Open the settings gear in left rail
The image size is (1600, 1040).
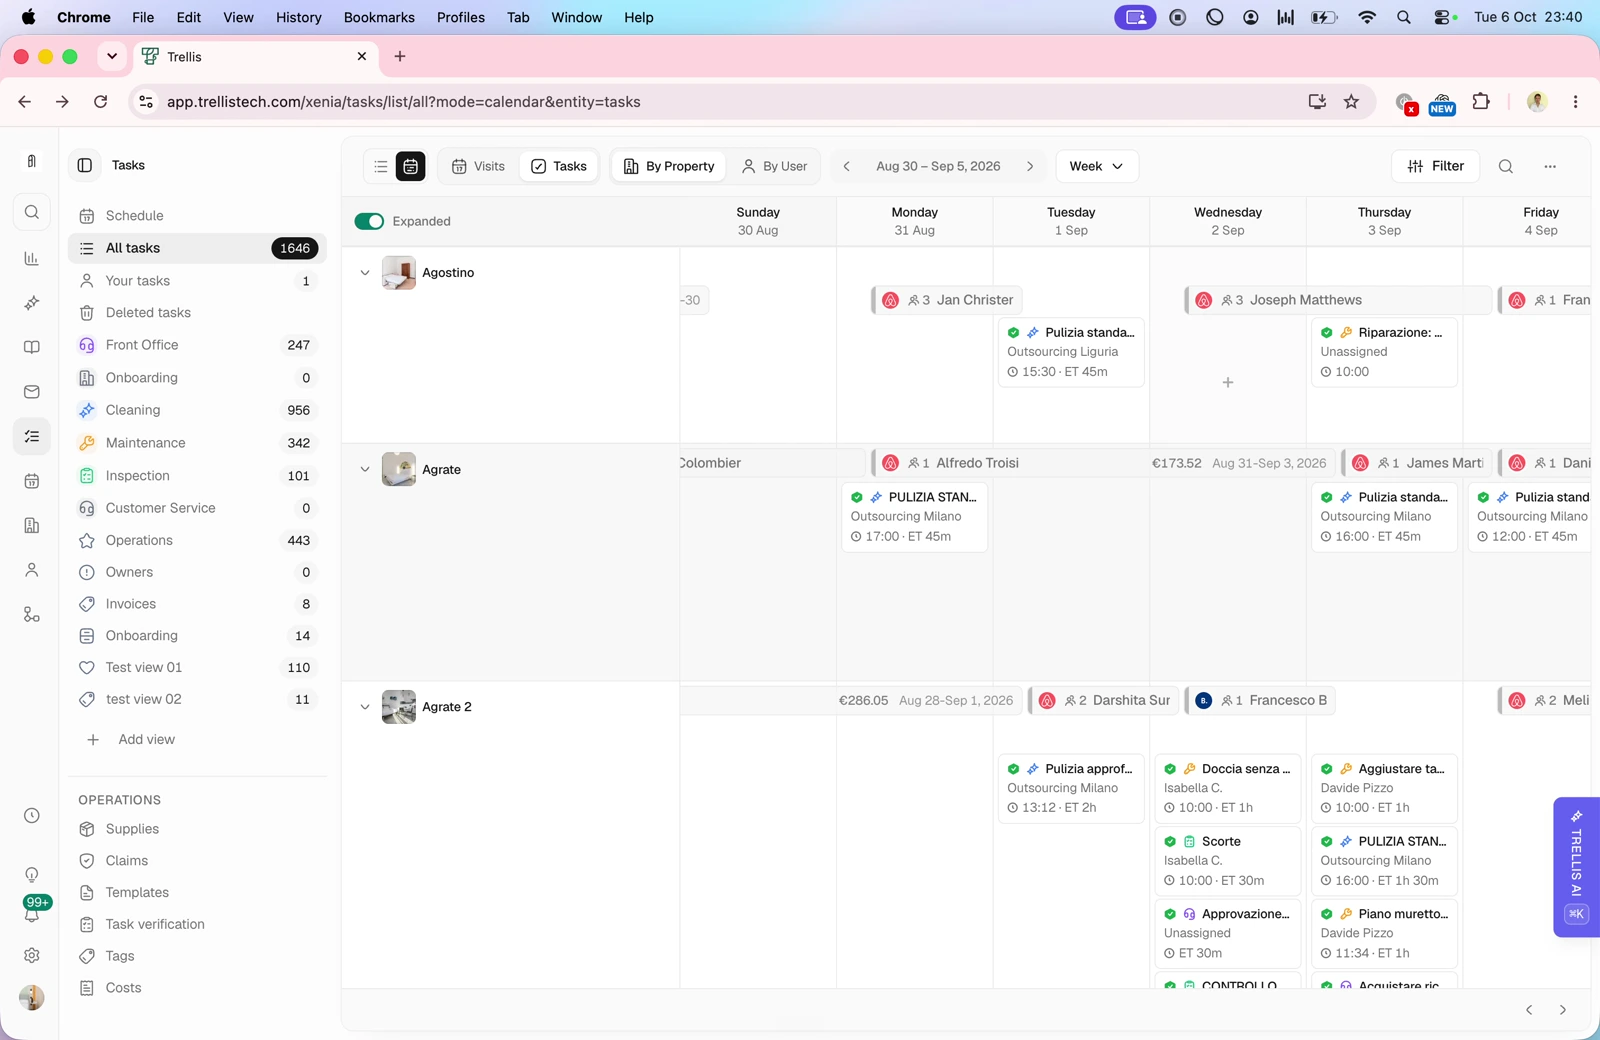32,955
